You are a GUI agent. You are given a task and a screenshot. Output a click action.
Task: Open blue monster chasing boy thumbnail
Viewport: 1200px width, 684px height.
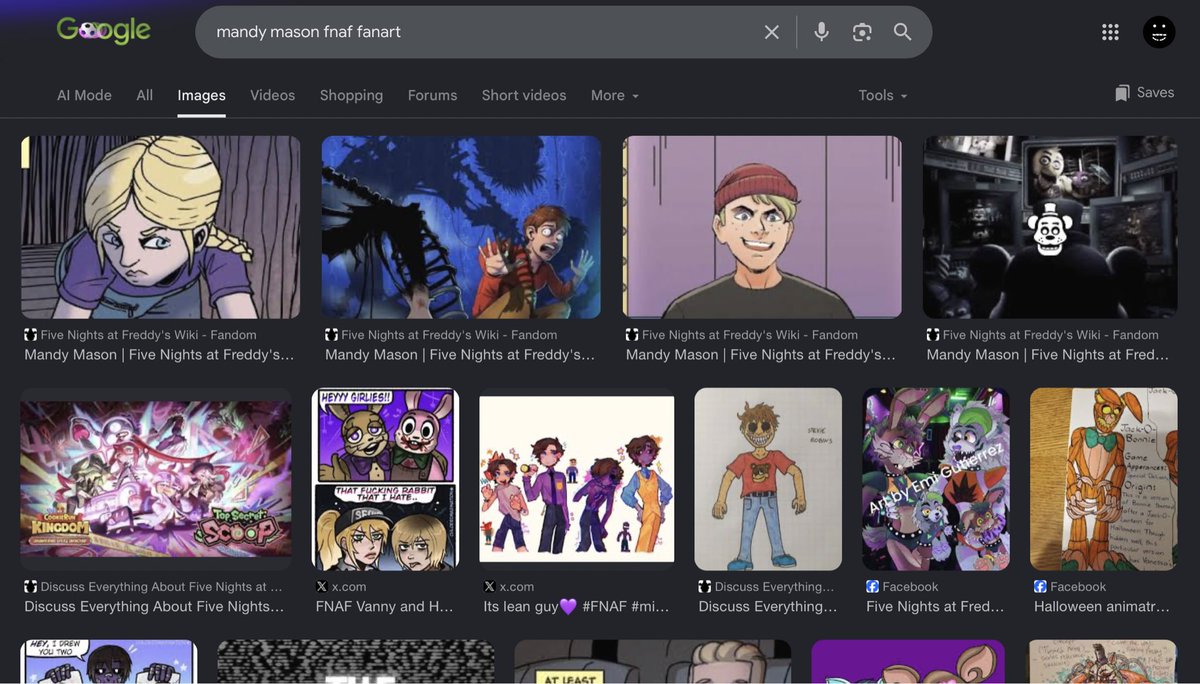point(461,227)
